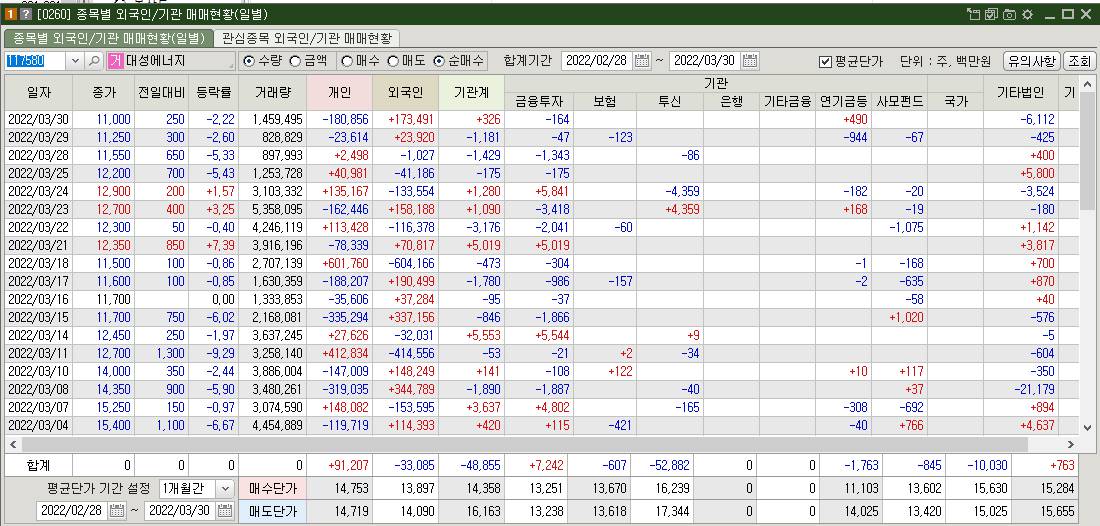Select the 2022/03/18 date row cell
Viewport: 1100px width, 526px height.
pos(39,264)
